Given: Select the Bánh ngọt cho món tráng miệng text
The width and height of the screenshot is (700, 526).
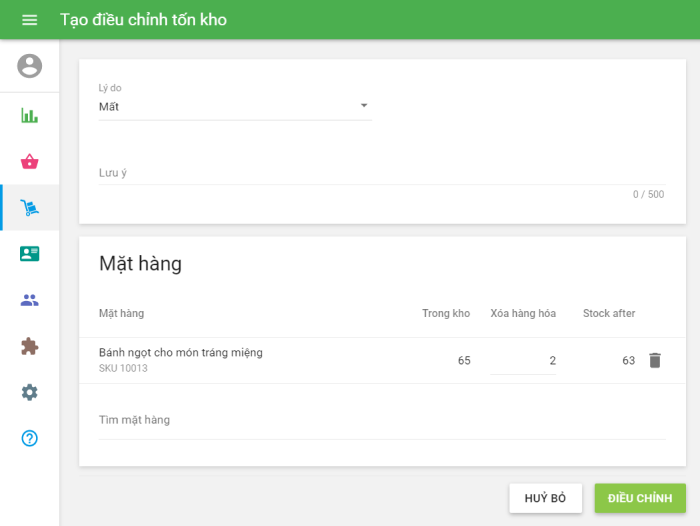Looking at the screenshot, I should (181, 353).
